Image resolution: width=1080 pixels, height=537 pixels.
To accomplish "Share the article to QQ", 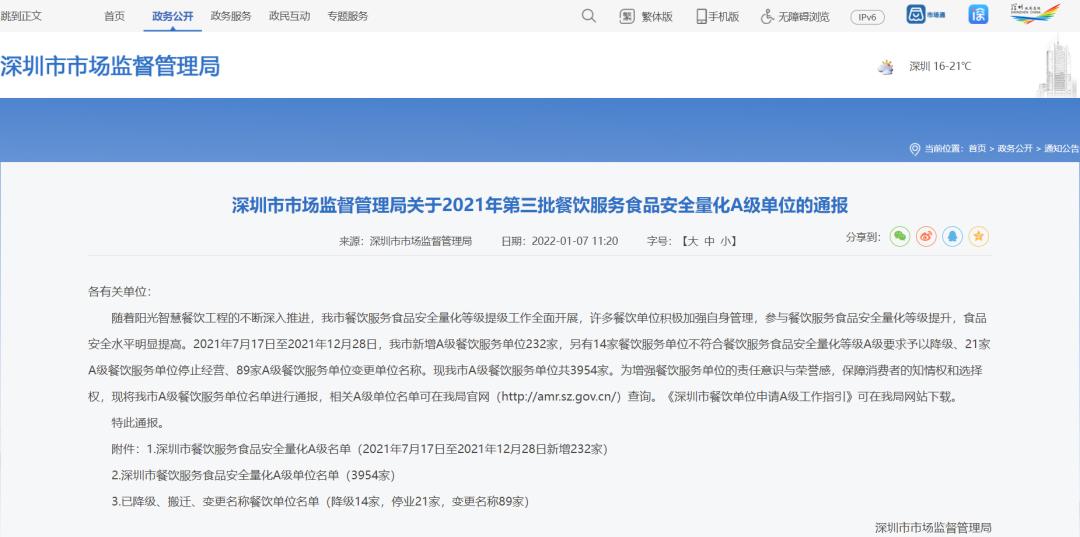I will click(952, 237).
